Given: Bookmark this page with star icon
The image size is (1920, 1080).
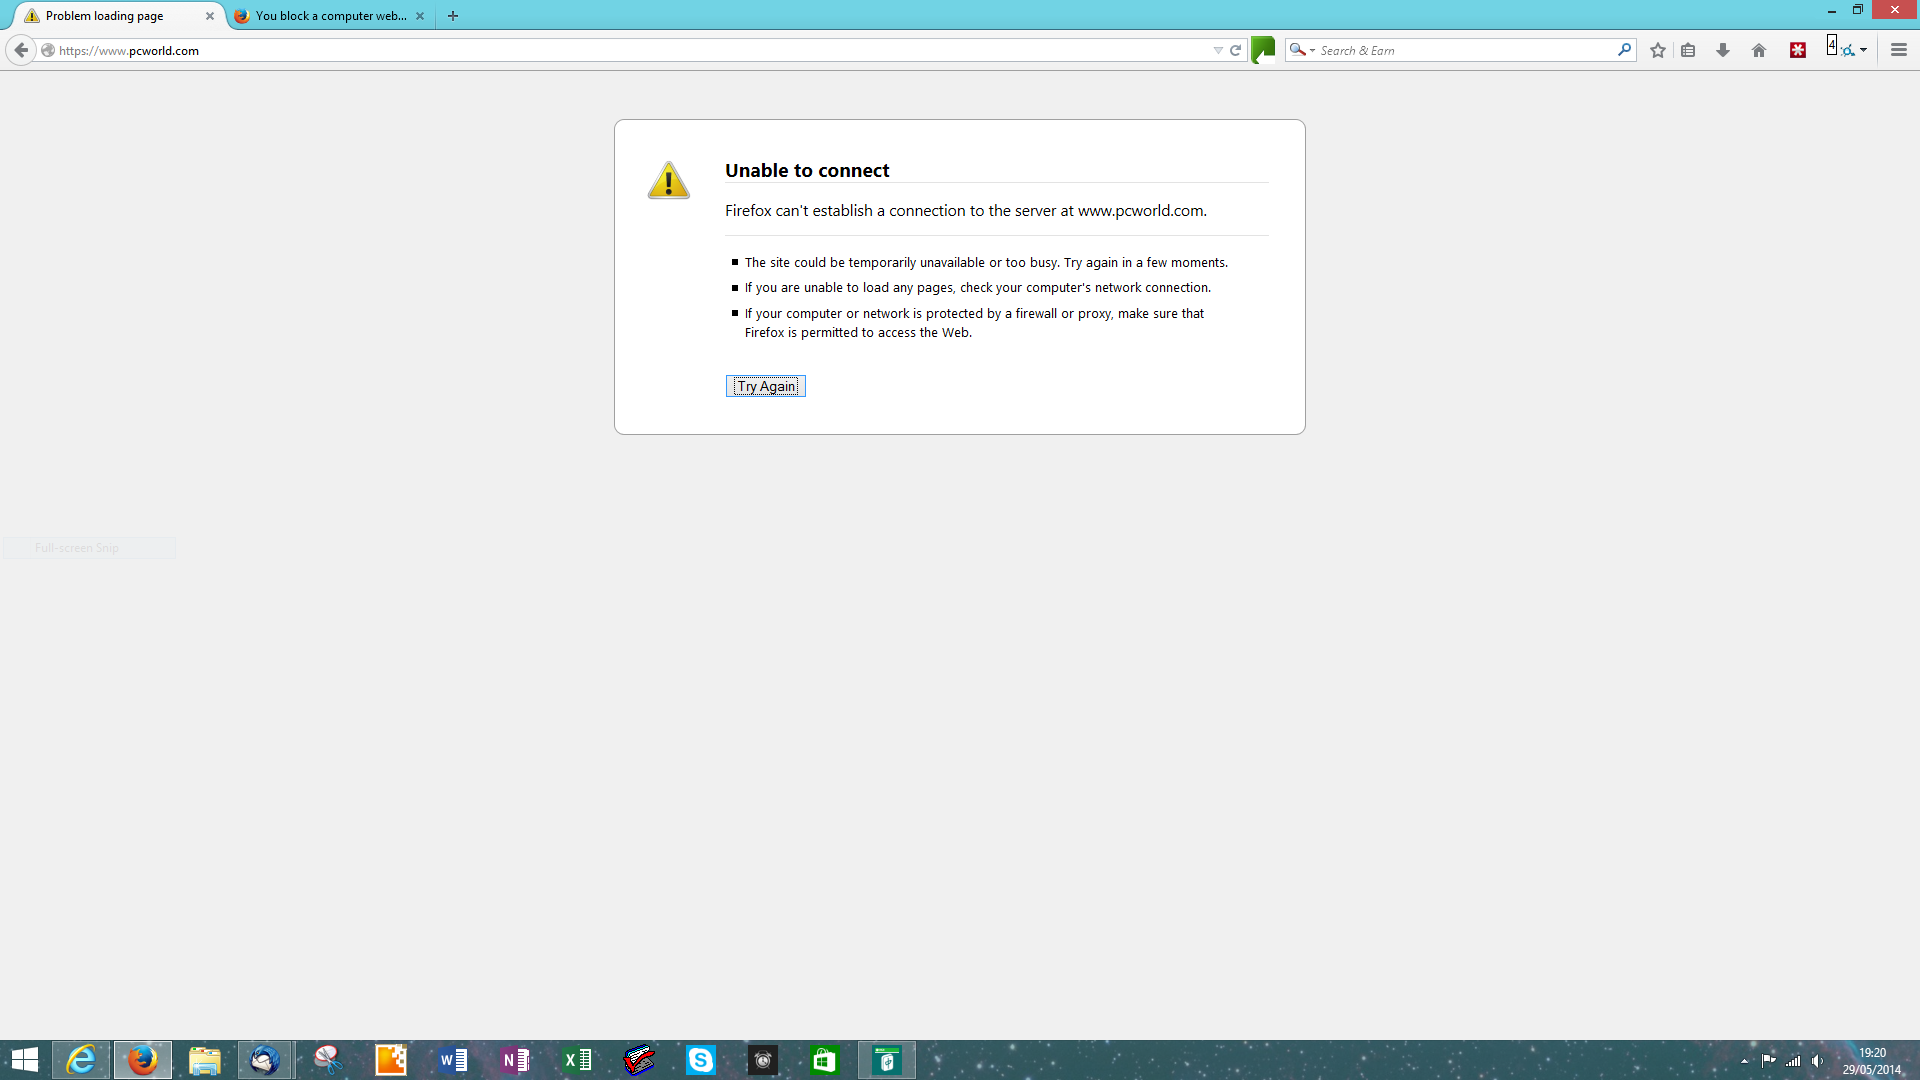Looking at the screenshot, I should coord(1658,50).
